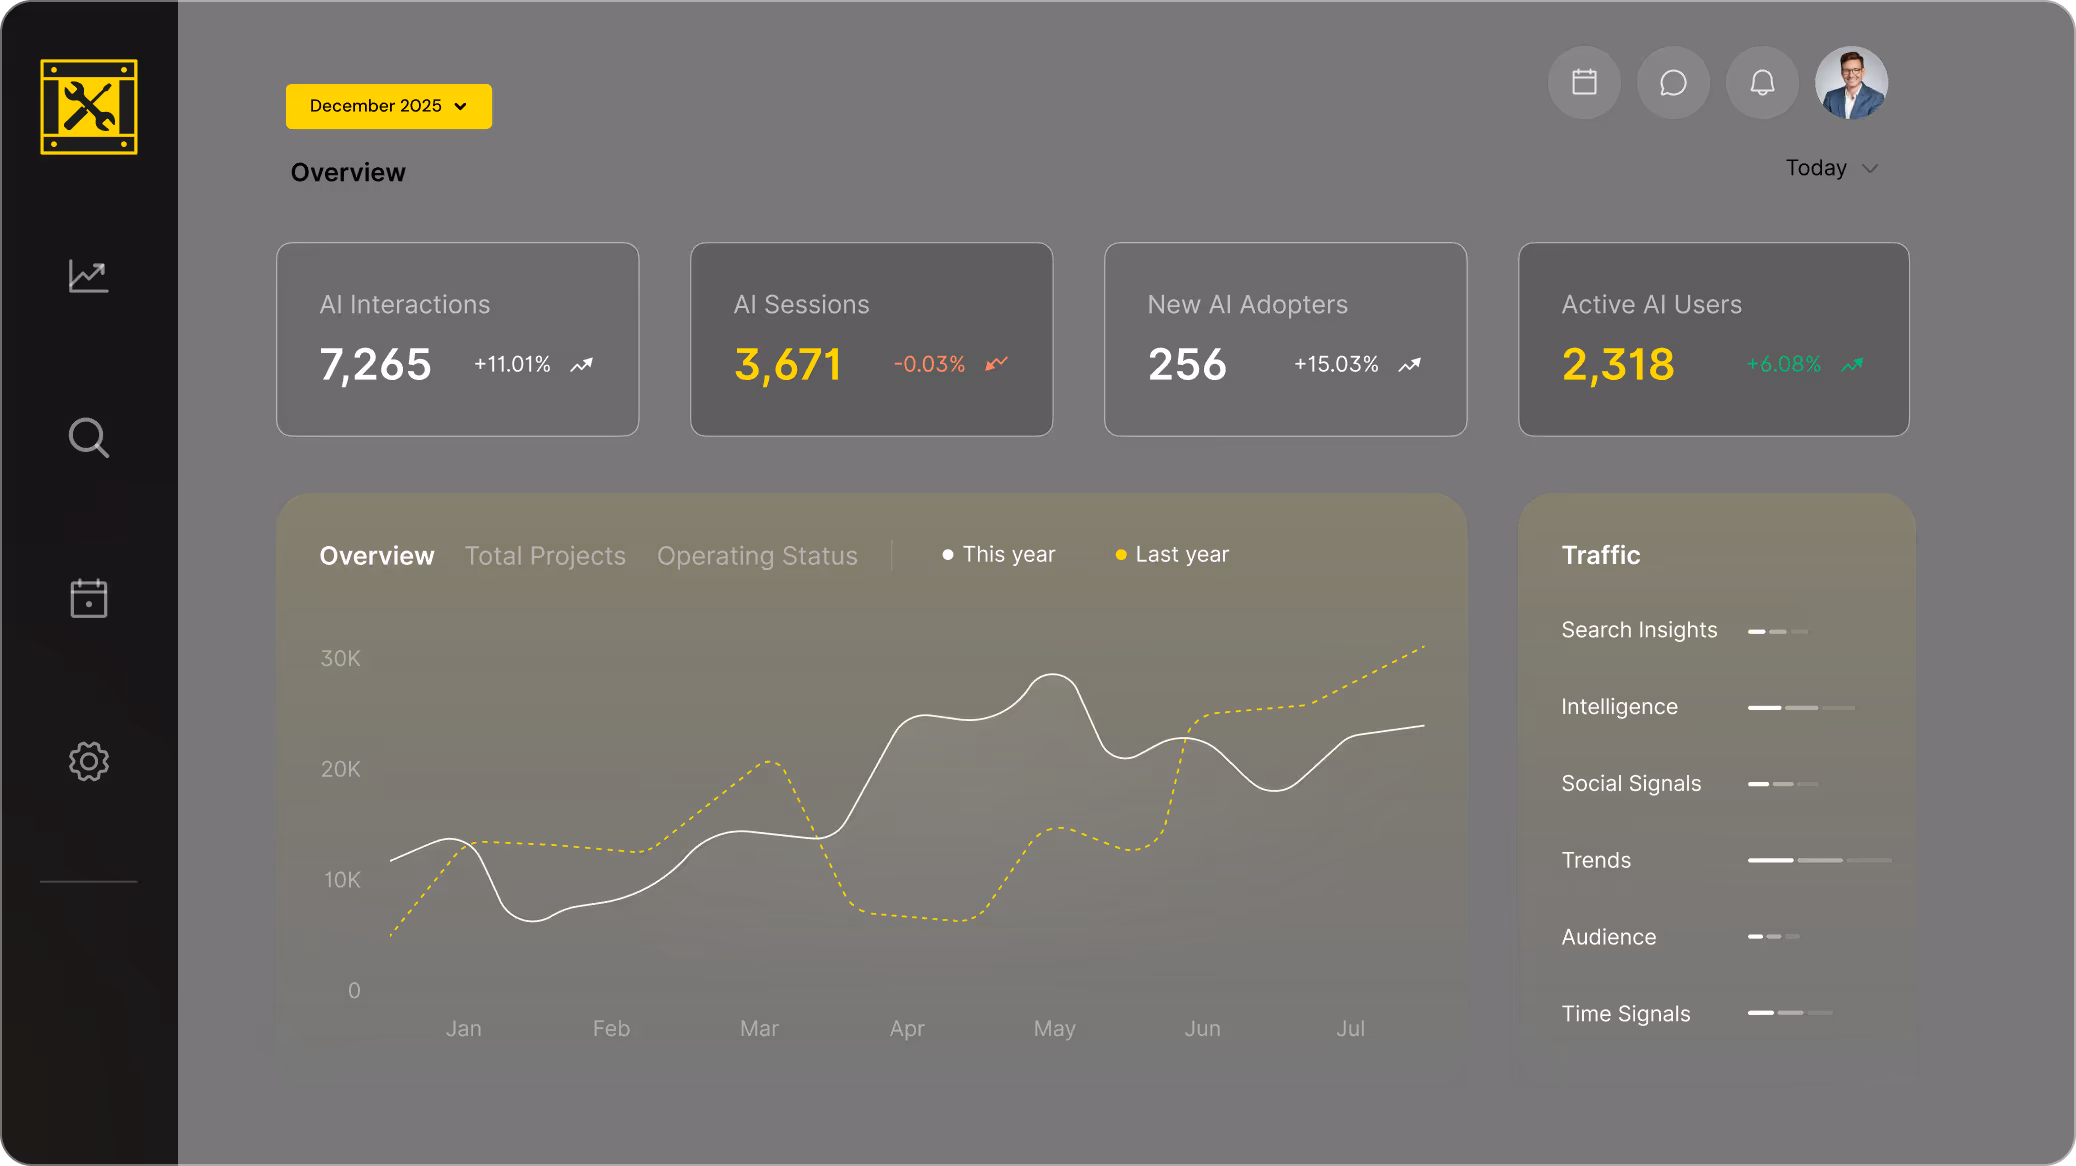The width and height of the screenshot is (2076, 1166).
Task: Open settings gear in sidebar
Action: pos(89,761)
